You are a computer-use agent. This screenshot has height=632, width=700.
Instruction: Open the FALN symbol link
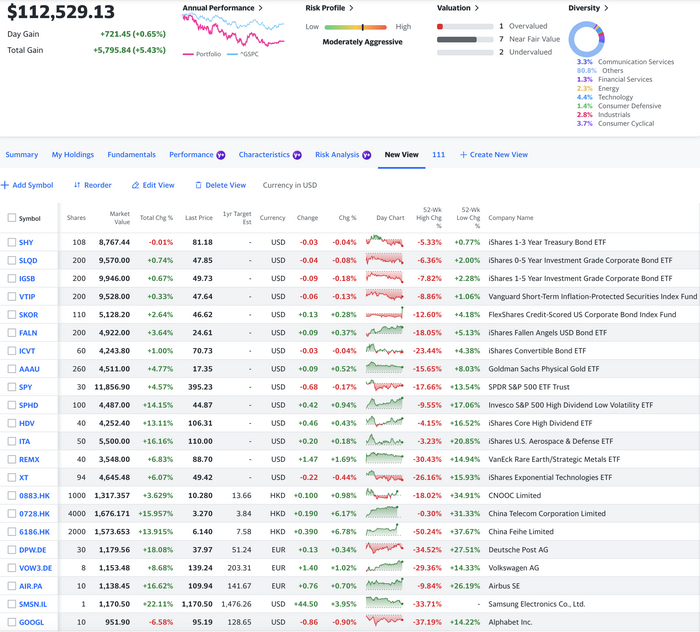coord(28,333)
